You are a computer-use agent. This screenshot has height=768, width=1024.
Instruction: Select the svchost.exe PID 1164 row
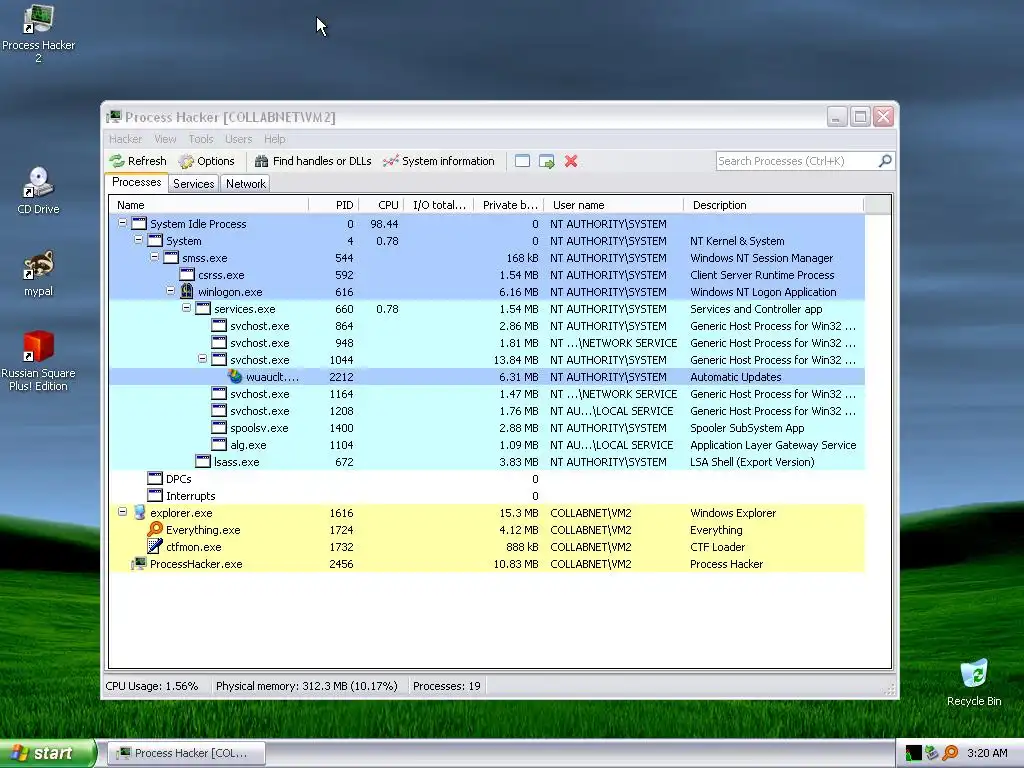tap(487, 393)
